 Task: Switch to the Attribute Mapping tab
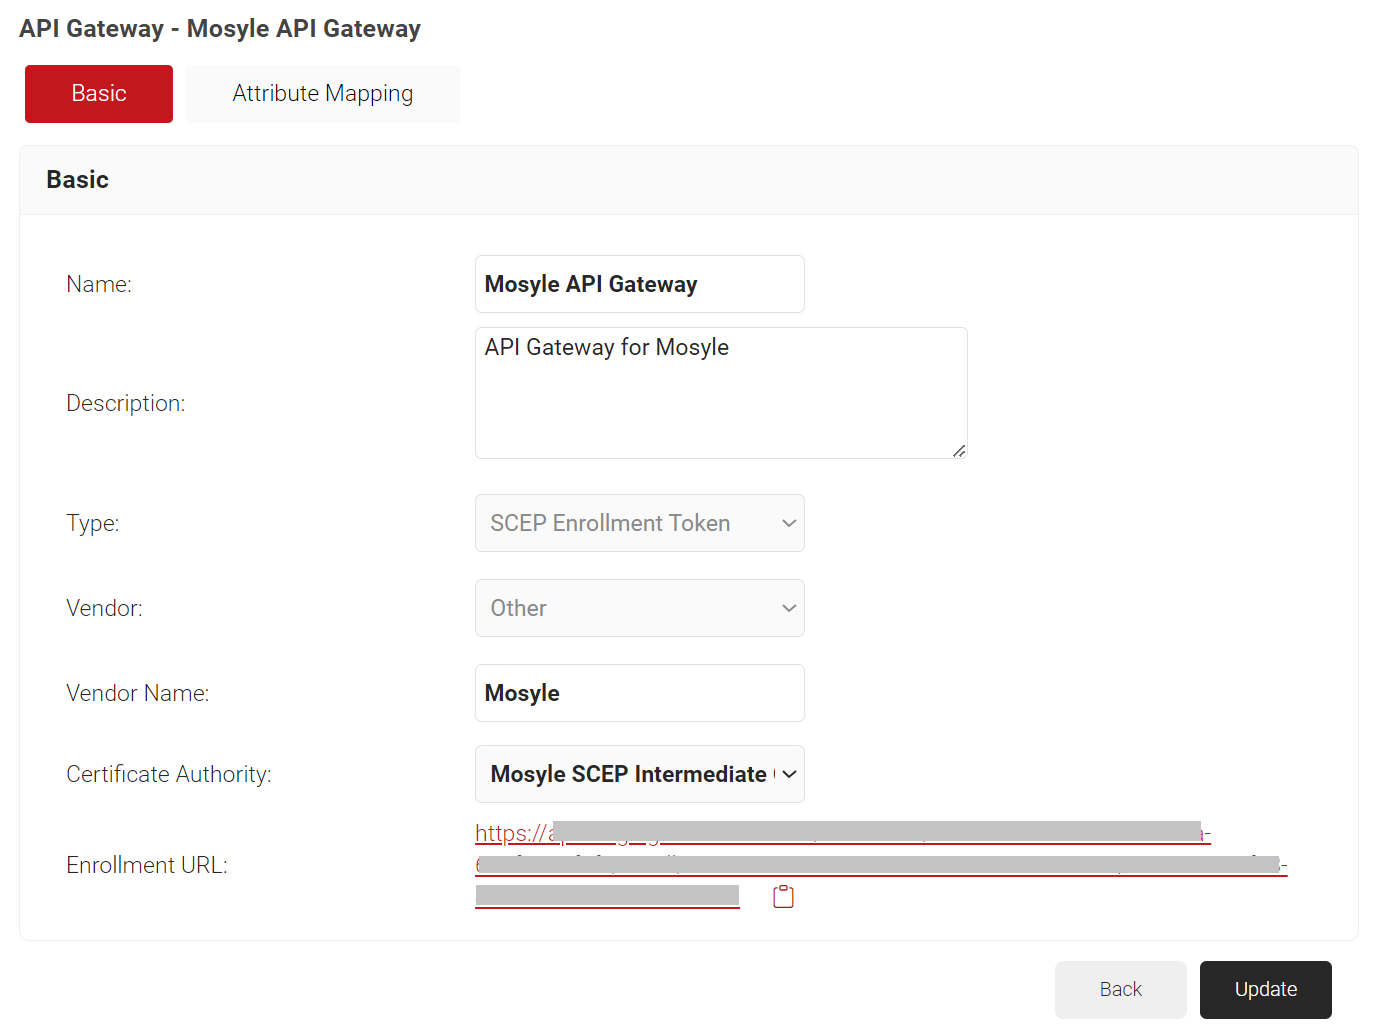click(322, 94)
